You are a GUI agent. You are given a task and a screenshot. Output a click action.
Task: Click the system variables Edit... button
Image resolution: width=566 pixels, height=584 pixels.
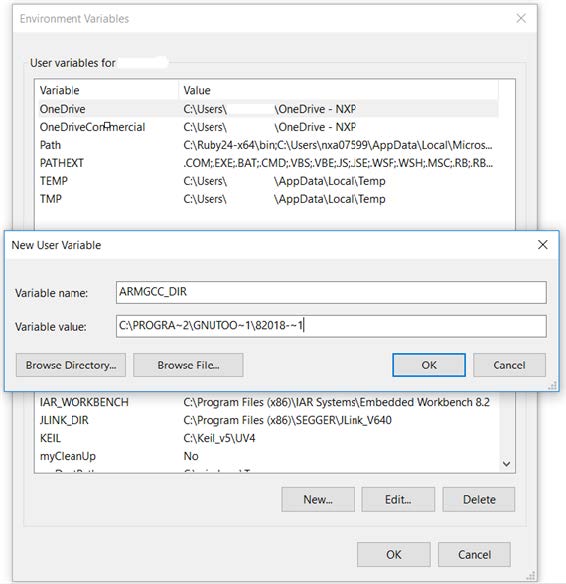click(x=398, y=499)
